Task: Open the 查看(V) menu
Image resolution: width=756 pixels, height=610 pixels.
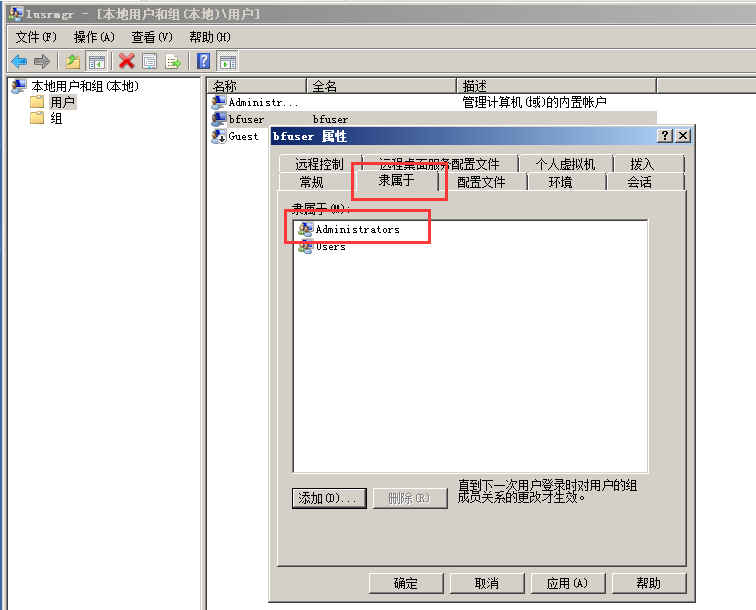Action: pos(152,37)
